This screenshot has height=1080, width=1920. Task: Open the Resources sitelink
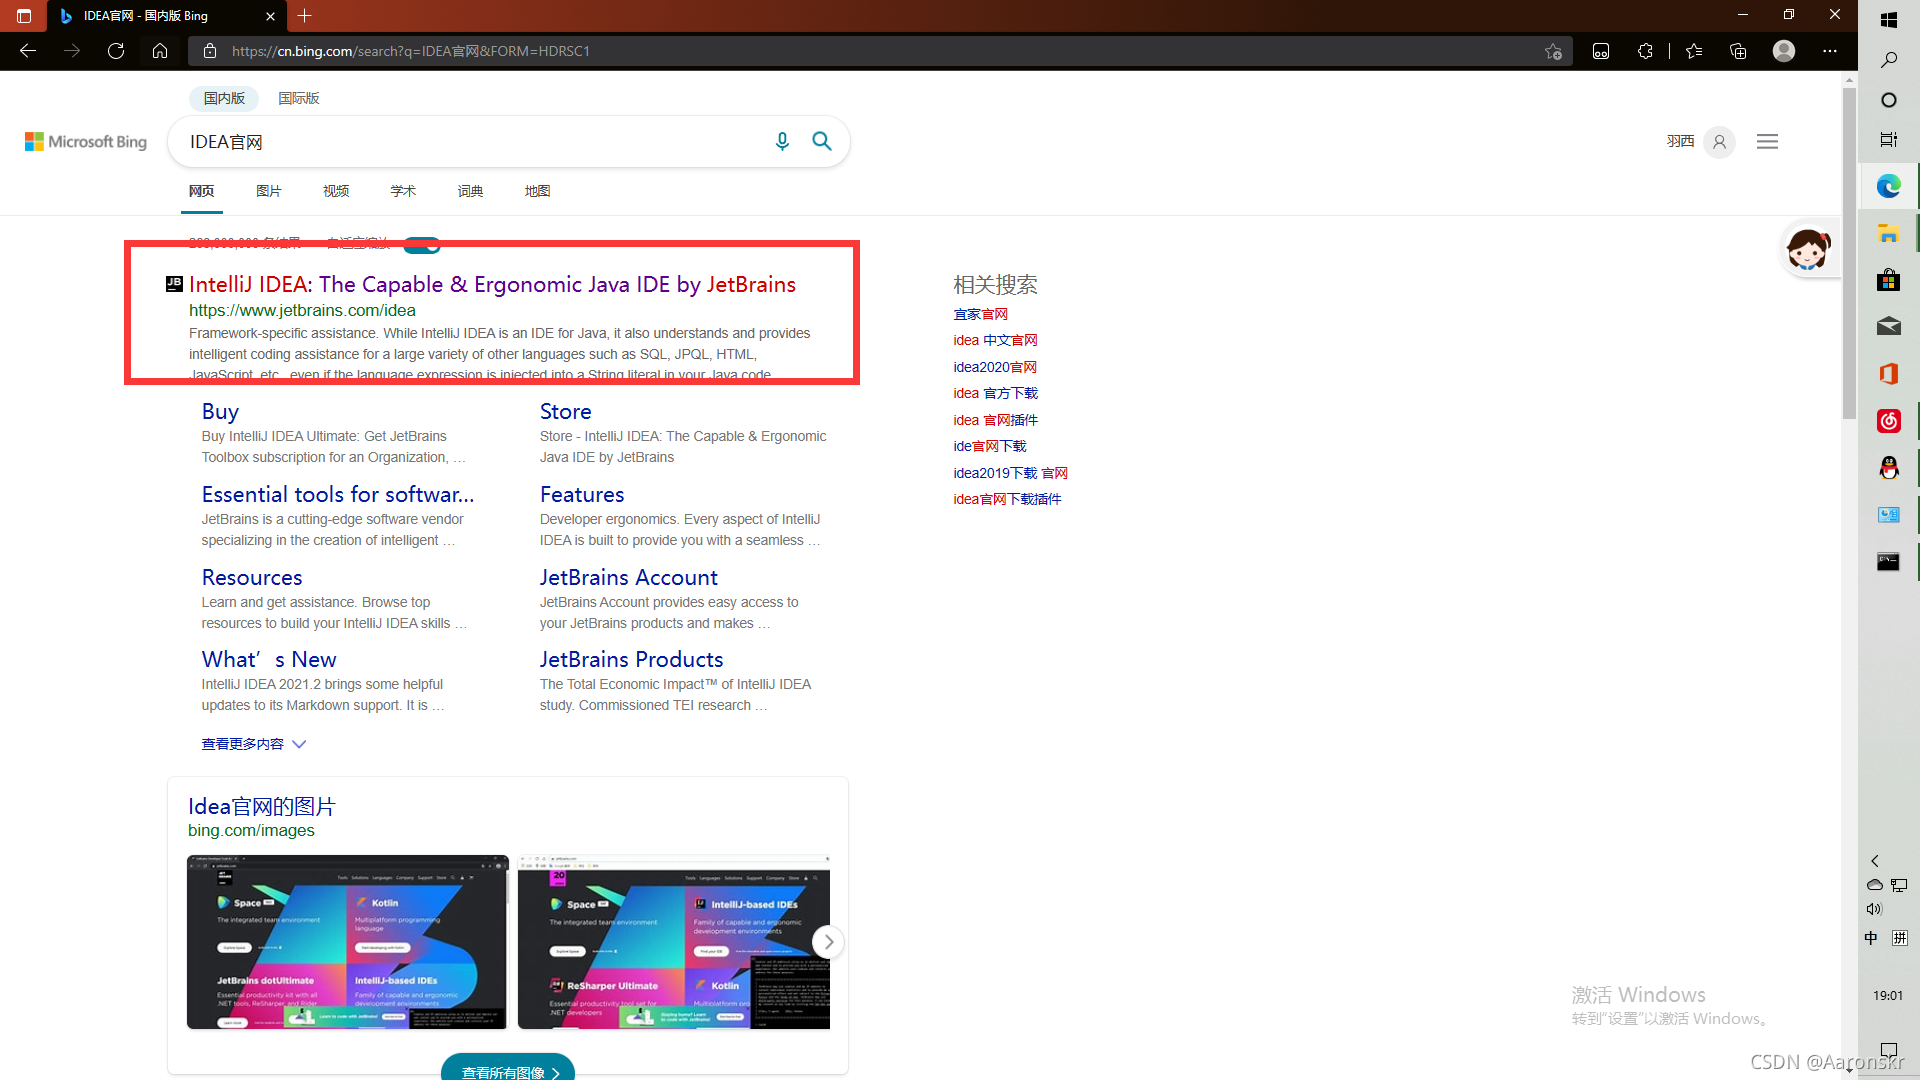(252, 578)
